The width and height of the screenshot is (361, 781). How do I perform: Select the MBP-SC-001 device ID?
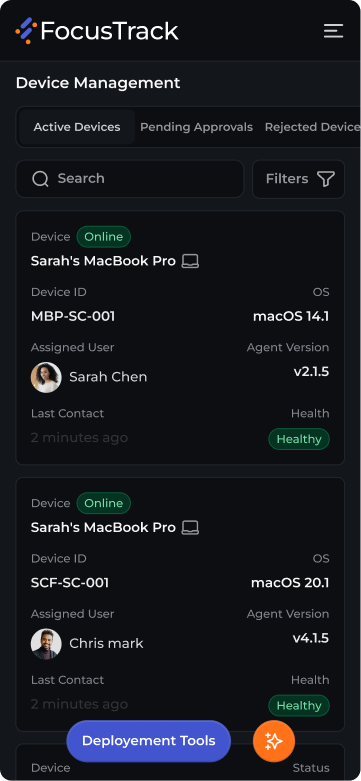pos(73,316)
